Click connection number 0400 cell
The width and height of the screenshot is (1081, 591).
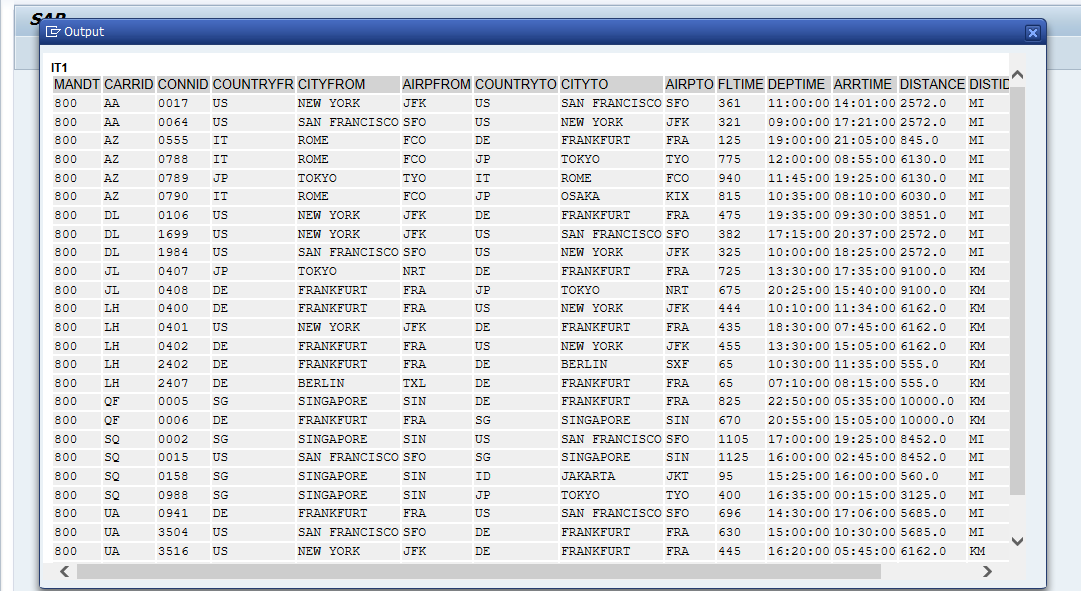click(x=183, y=308)
